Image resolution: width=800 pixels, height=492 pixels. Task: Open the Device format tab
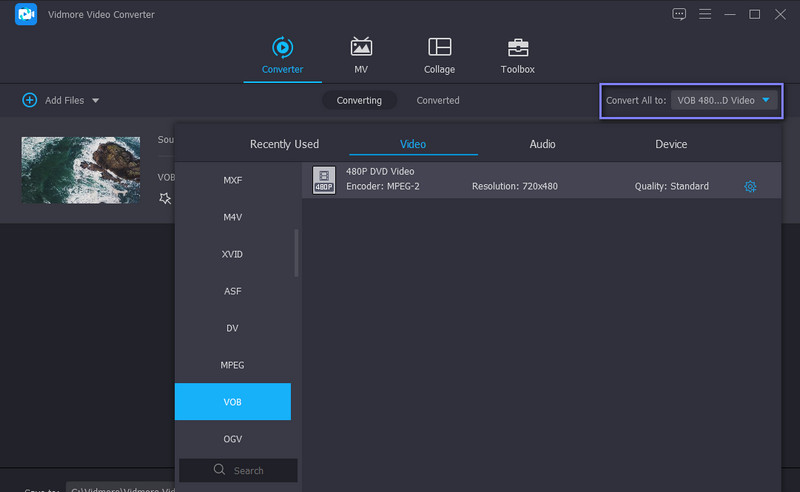tap(671, 144)
